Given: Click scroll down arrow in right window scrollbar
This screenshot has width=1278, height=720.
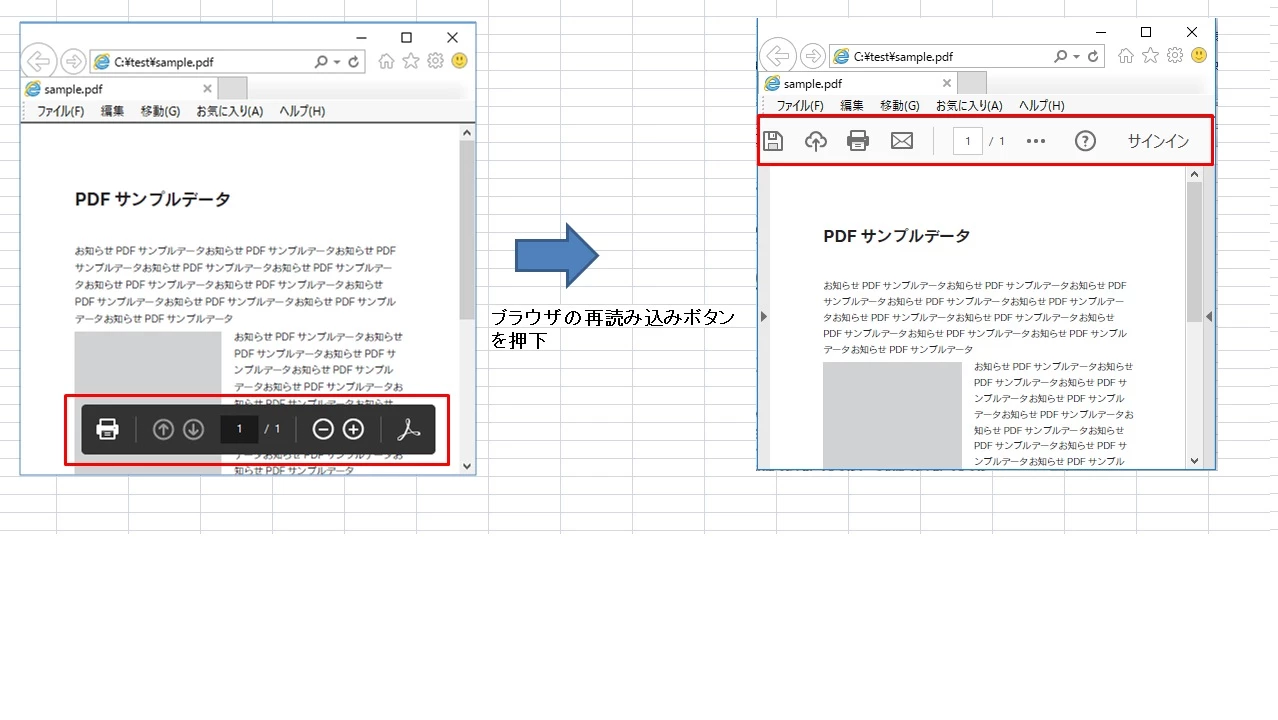Looking at the screenshot, I should (x=1194, y=461).
